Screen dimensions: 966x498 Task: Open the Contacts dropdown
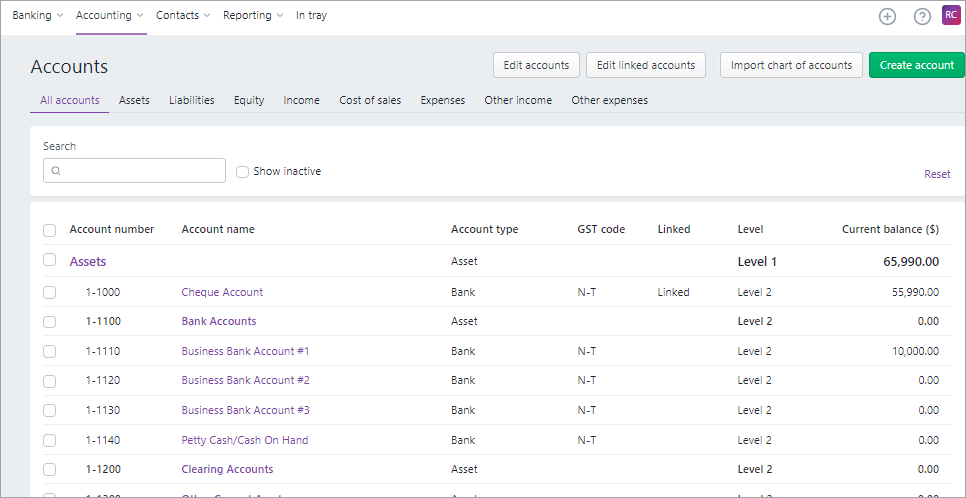[x=183, y=16]
